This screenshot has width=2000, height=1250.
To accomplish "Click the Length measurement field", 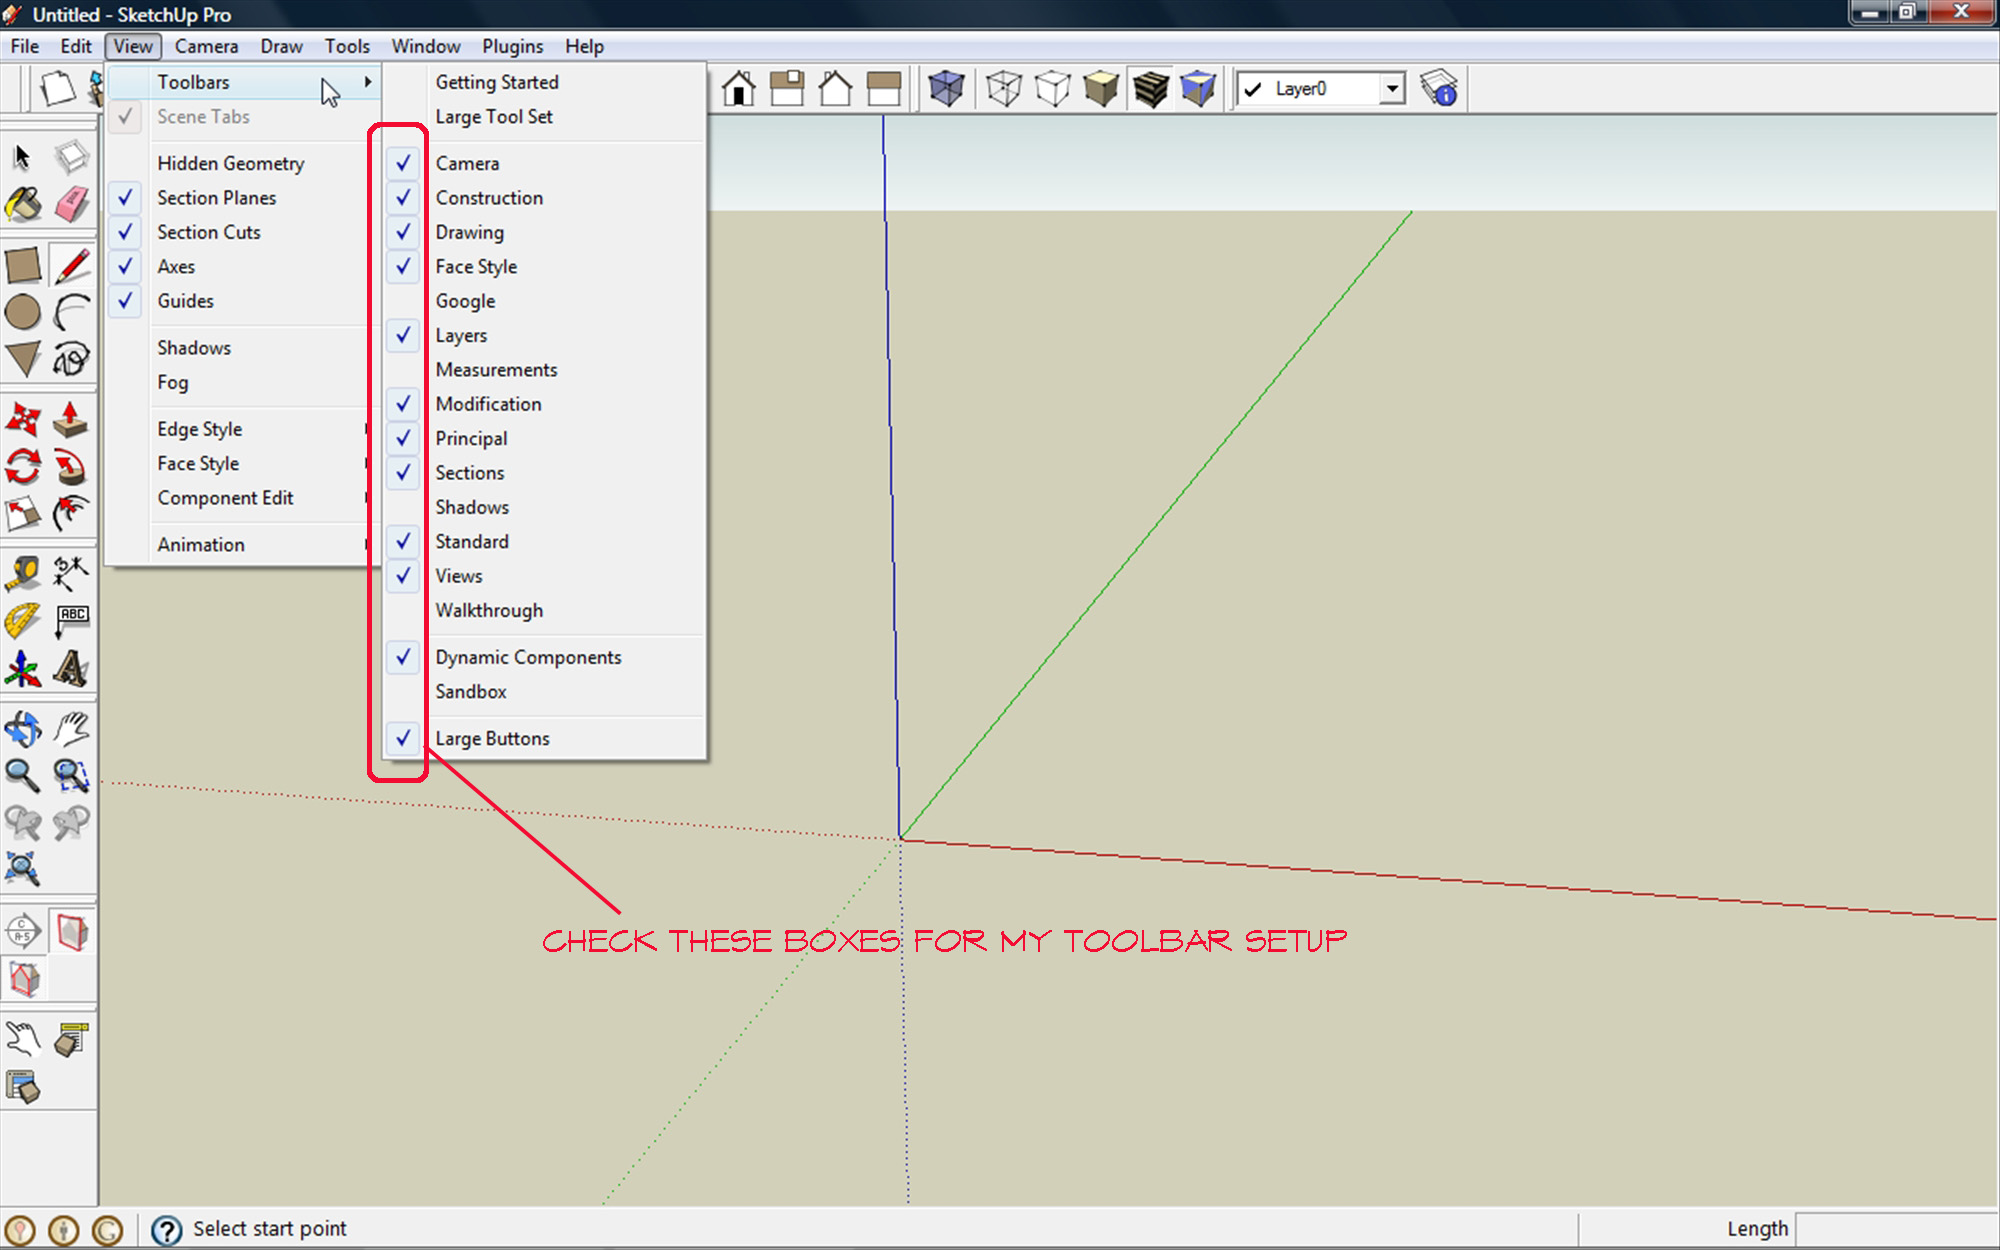I will pos(1895,1228).
